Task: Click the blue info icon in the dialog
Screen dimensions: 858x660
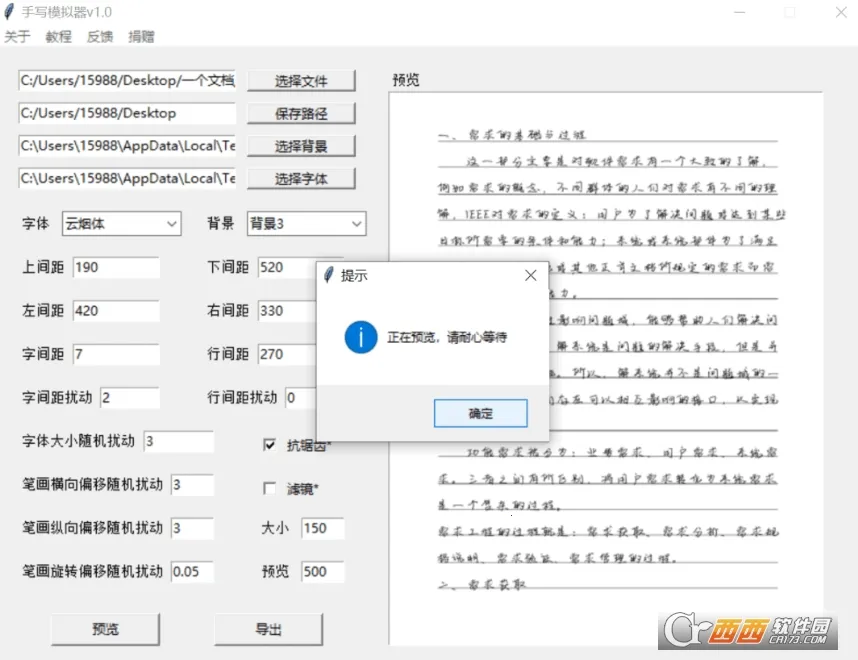Action: click(360, 337)
